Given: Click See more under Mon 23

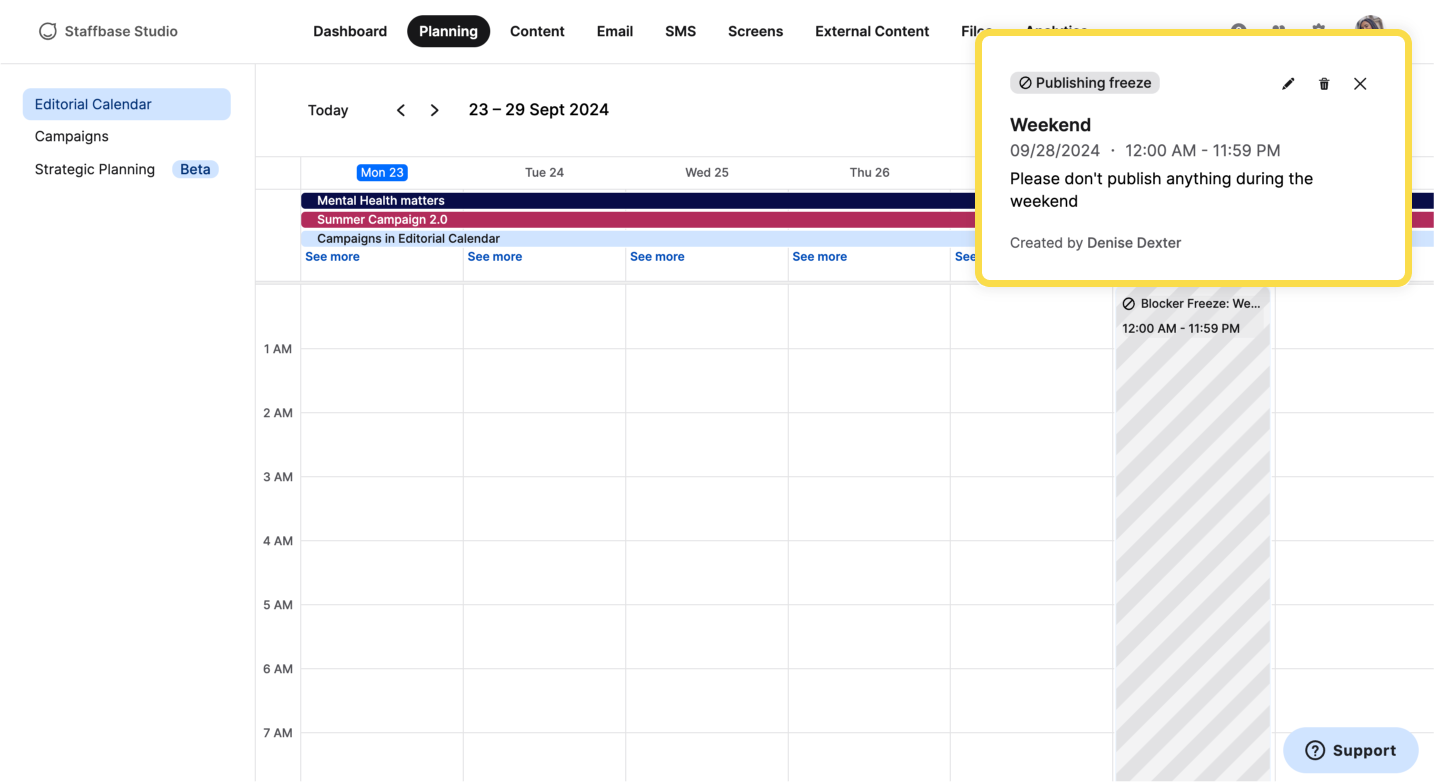Looking at the screenshot, I should 332,257.
